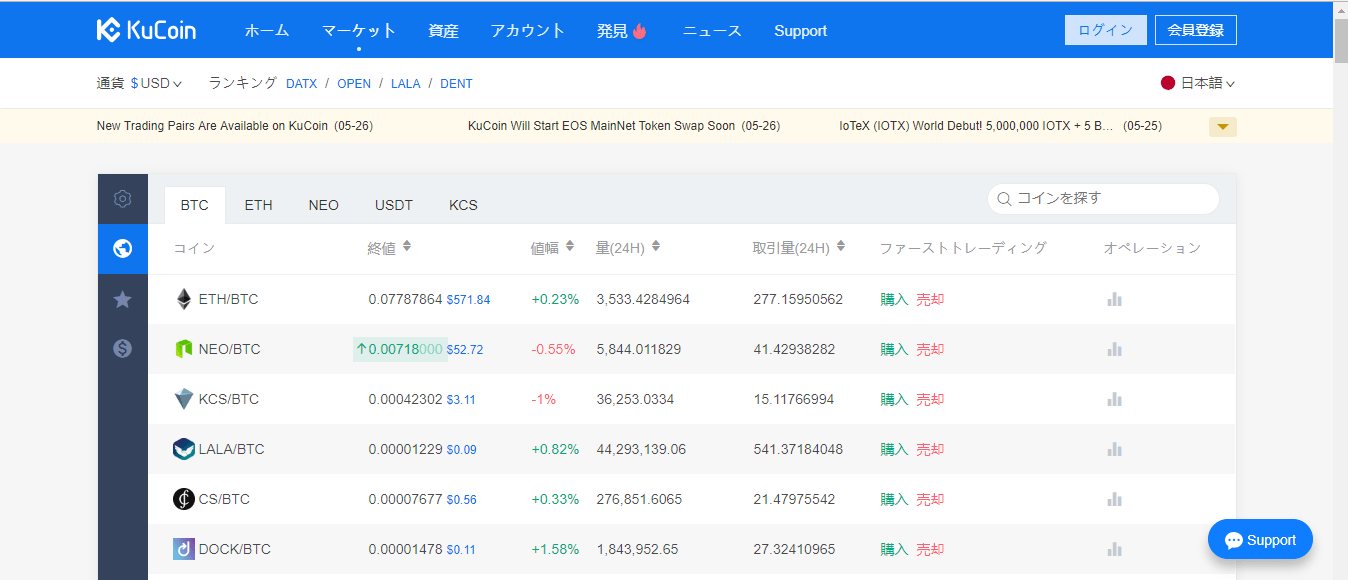Open the chart icon for LALA/BTC
The height and width of the screenshot is (580, 1348).
tap(1115, 449)
